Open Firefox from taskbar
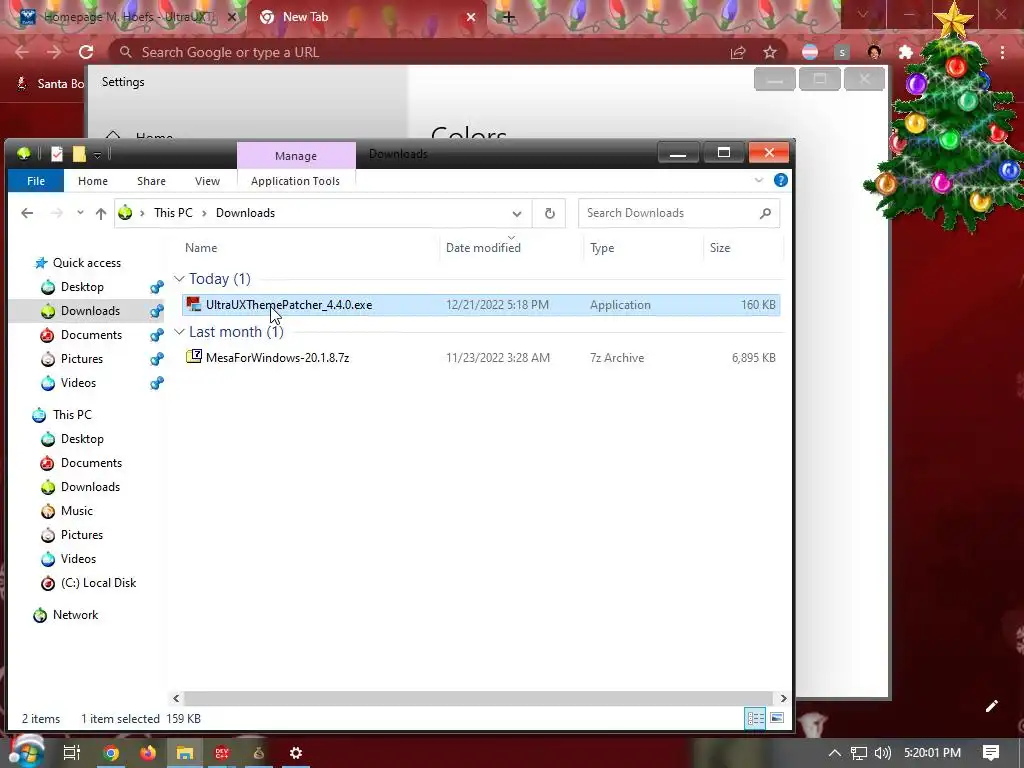The image size is (1024, 768). (x=148, y=753)
